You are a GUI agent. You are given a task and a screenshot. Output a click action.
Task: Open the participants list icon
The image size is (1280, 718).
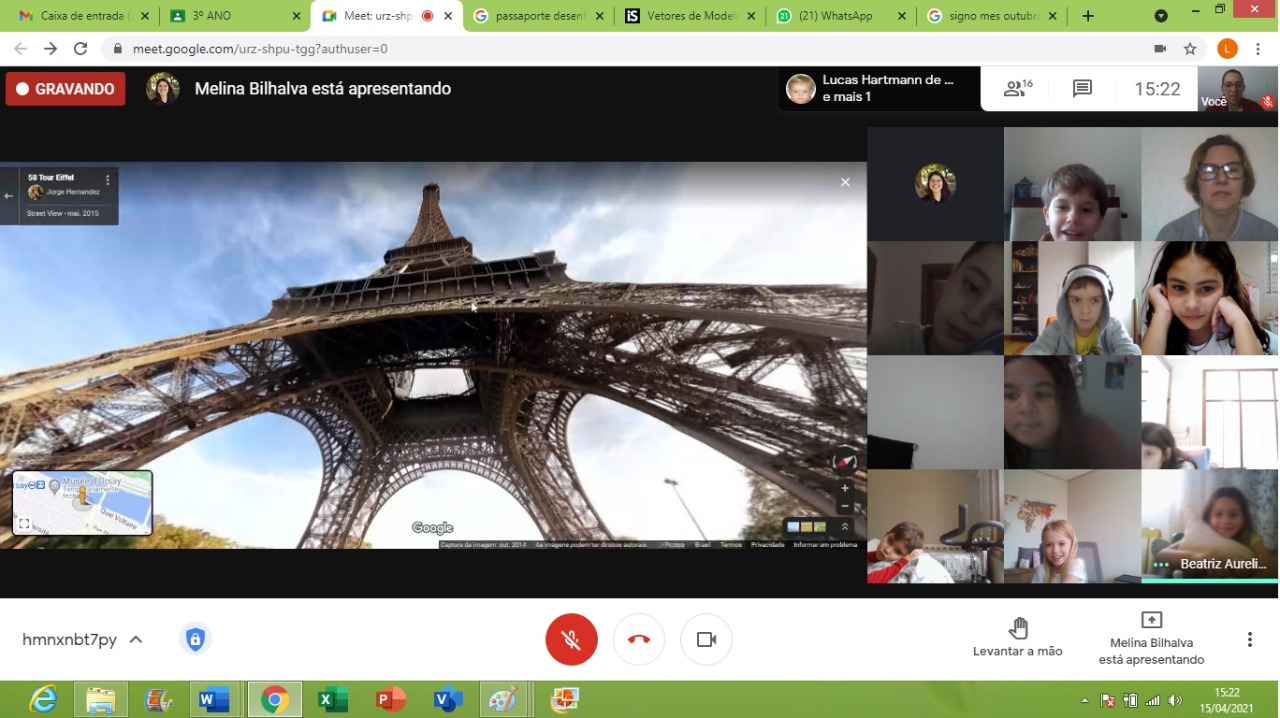1017,89
